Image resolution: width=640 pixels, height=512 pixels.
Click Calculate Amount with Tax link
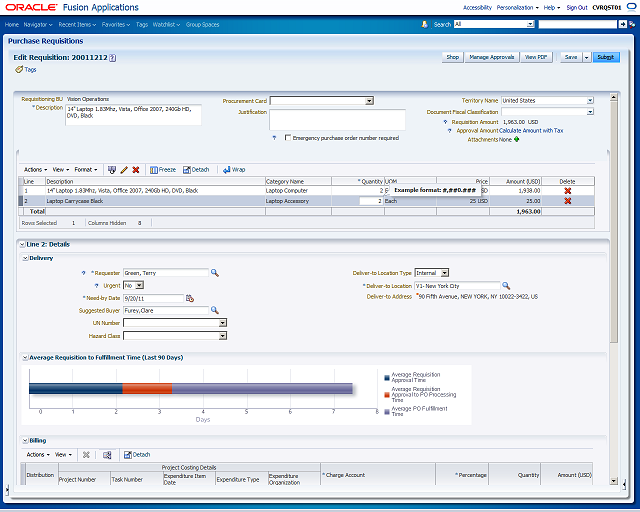531,131
